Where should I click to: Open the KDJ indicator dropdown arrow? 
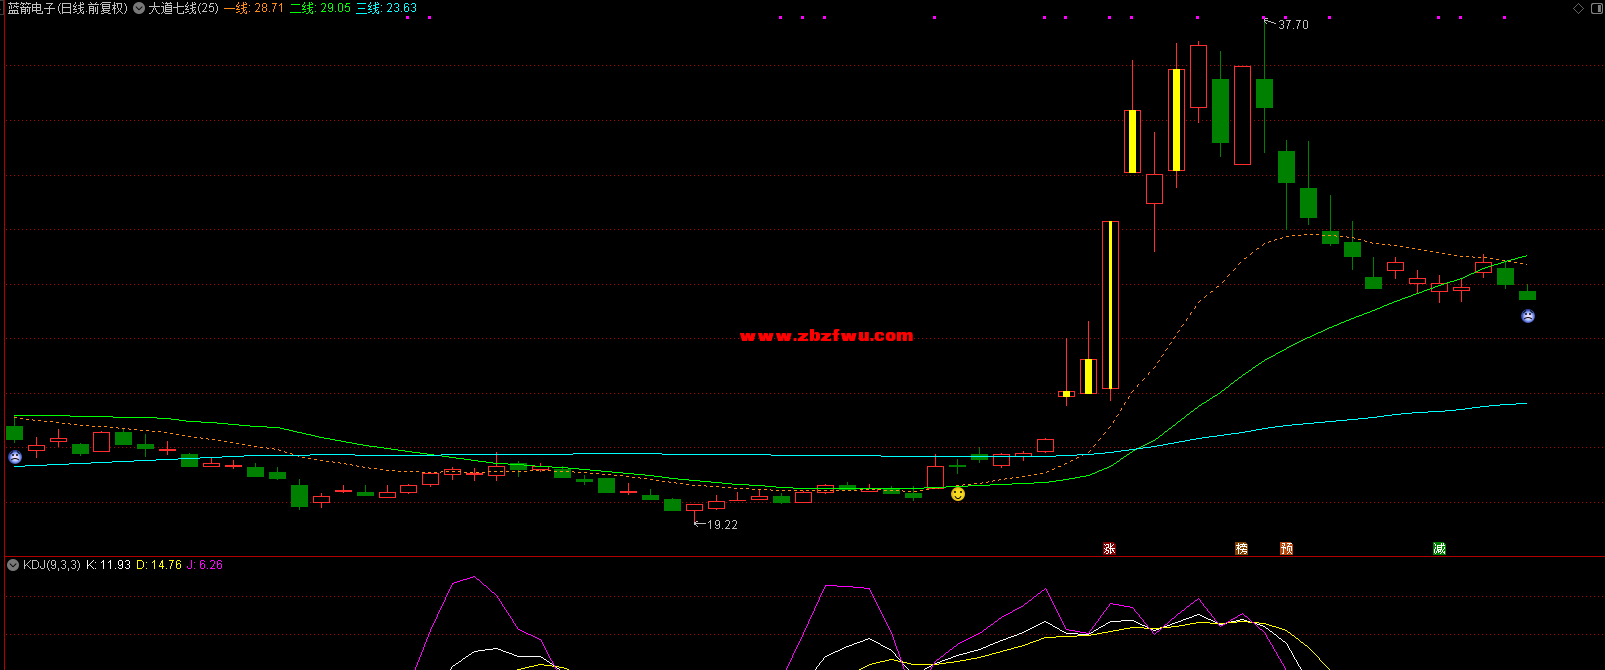(x=13, y=565)
